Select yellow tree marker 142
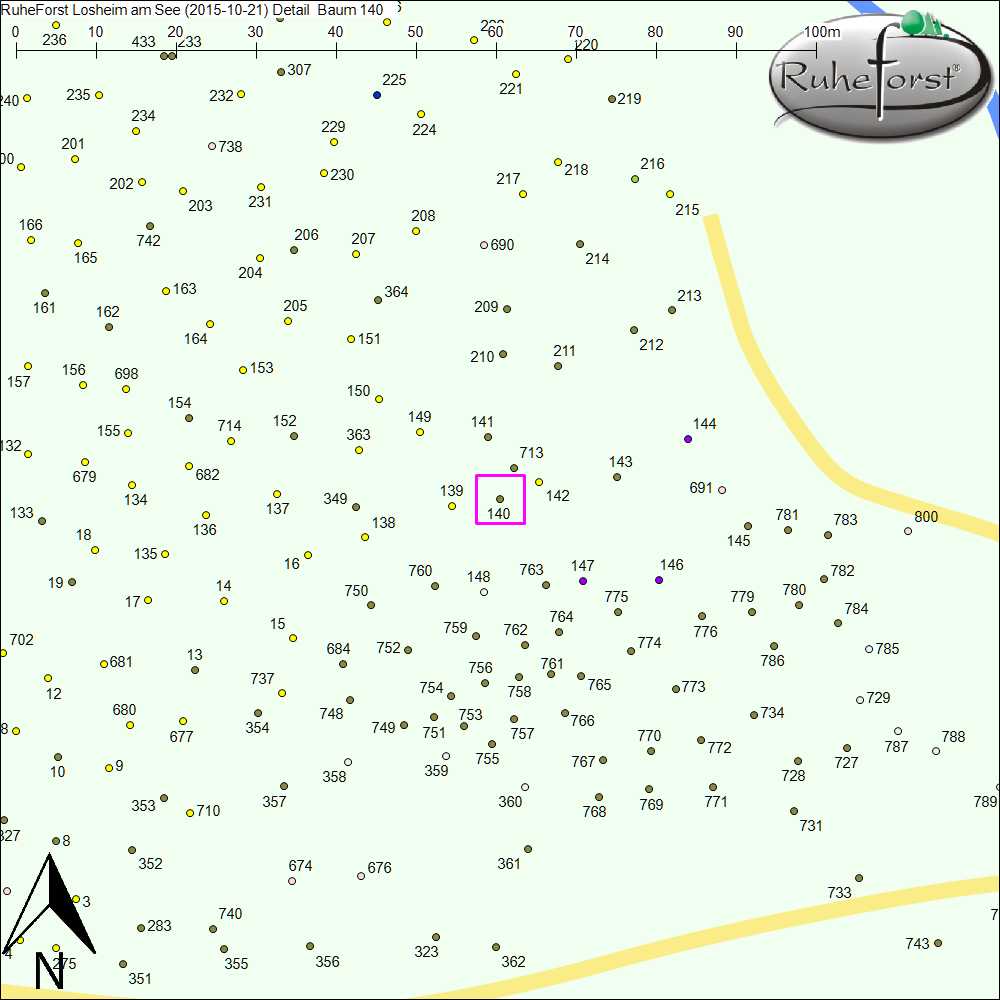 point(539,482)
